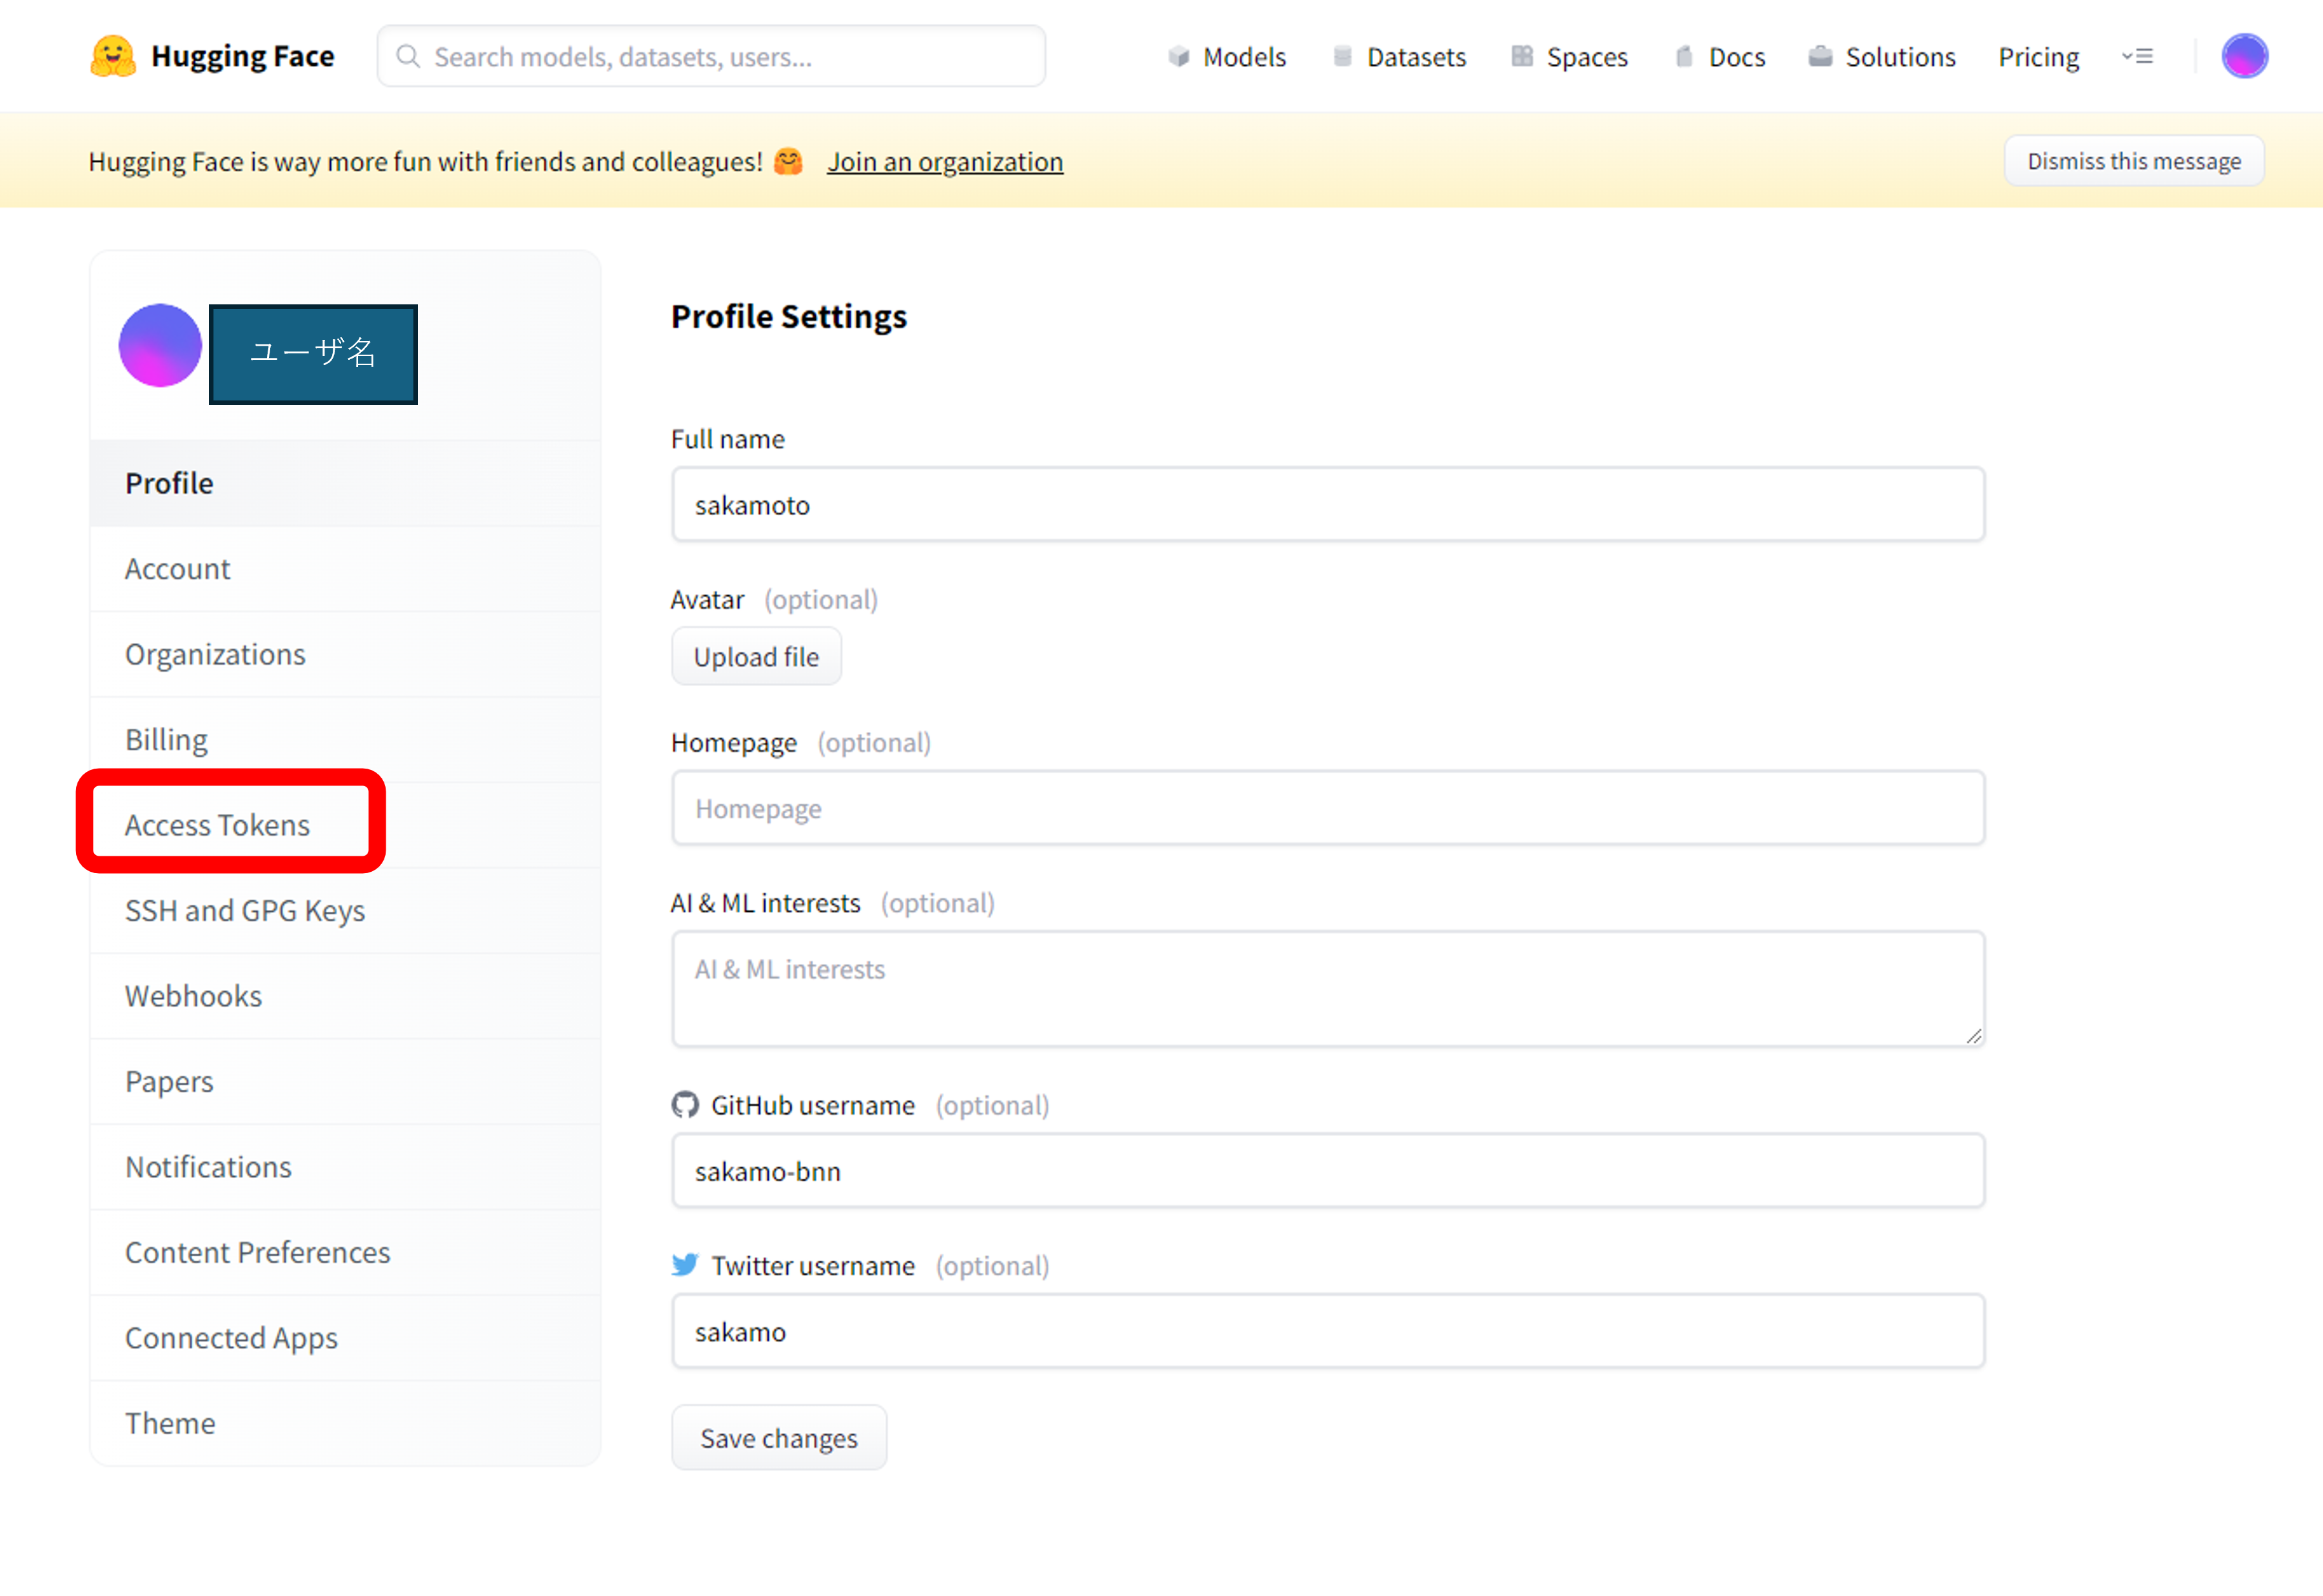Open the profile avatar menu top right
2323x1596 pixels.
tap(2245, 56)
